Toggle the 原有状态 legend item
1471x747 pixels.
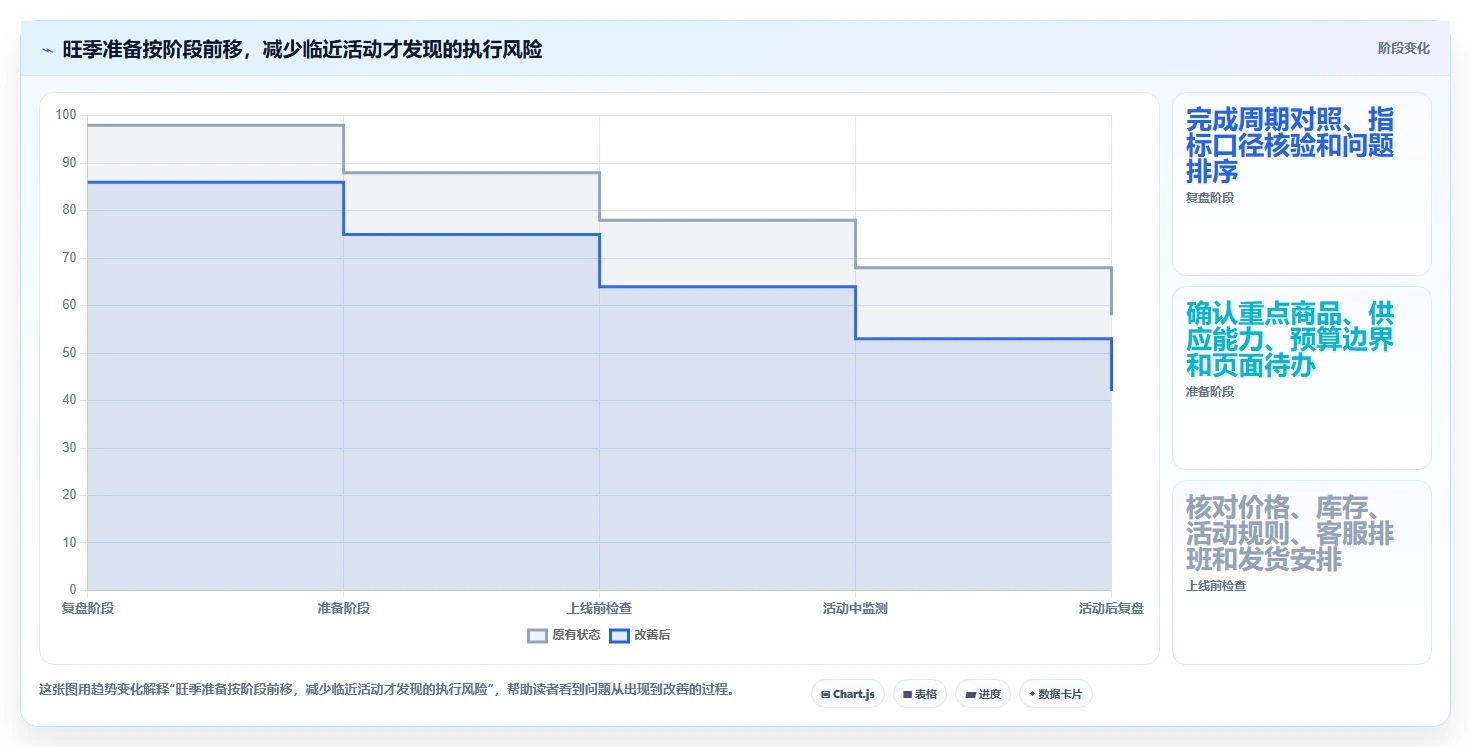(564, 635)
